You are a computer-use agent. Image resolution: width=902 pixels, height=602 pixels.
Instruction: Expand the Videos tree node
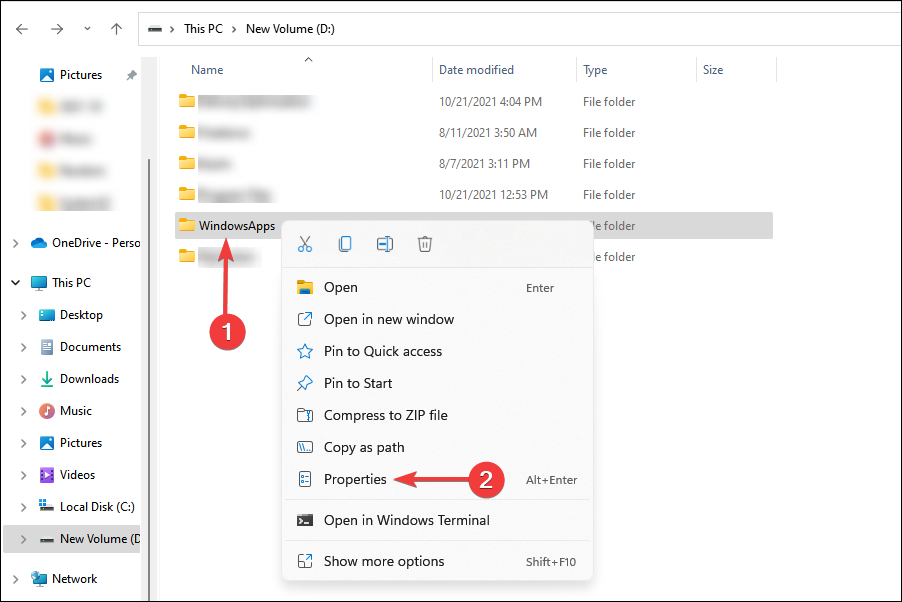(23, 475)
